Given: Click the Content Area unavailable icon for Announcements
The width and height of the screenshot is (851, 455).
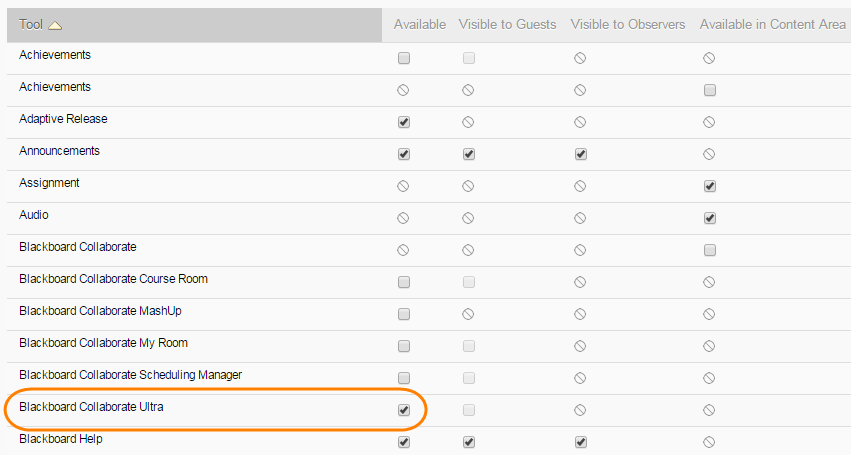Looking at the screenshot, I should [x=709, y=154].
